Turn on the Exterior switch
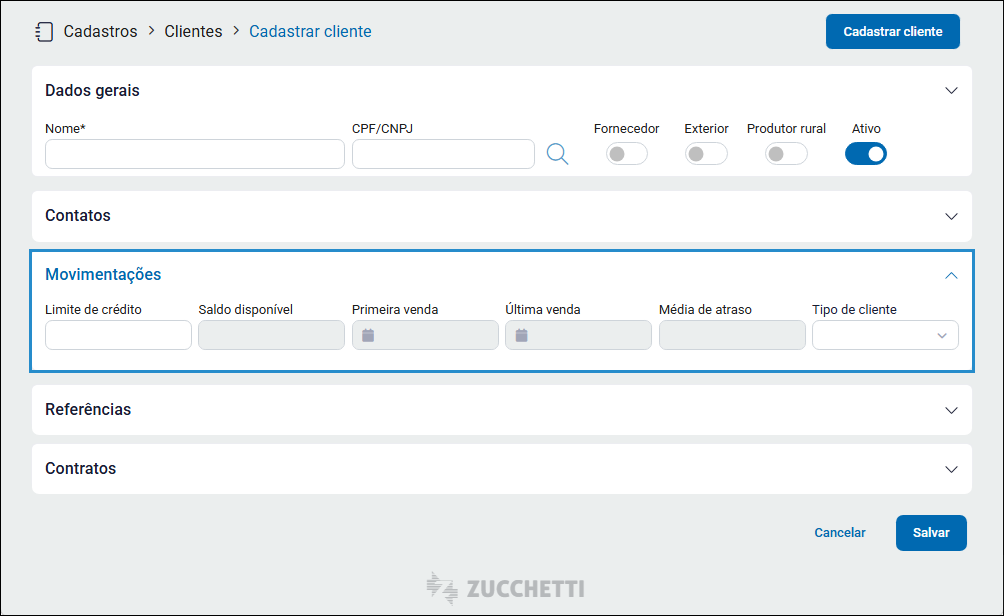The width and height of the screenshot is (1004, 616). pos(706,154)
